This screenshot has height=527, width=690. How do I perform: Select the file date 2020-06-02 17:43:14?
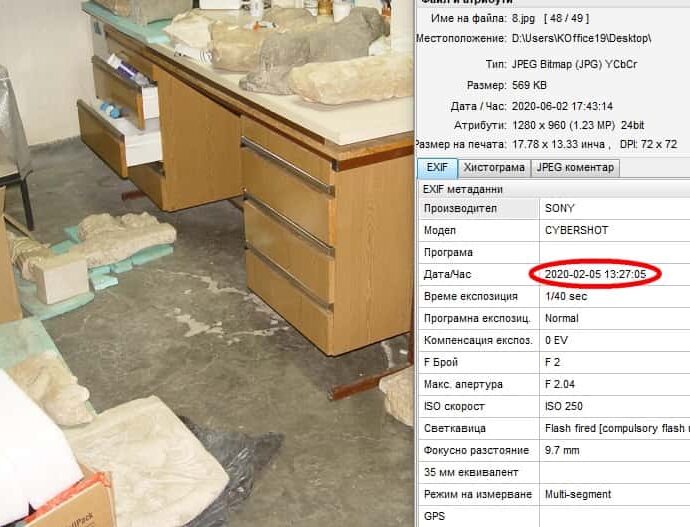pos(562,106)
